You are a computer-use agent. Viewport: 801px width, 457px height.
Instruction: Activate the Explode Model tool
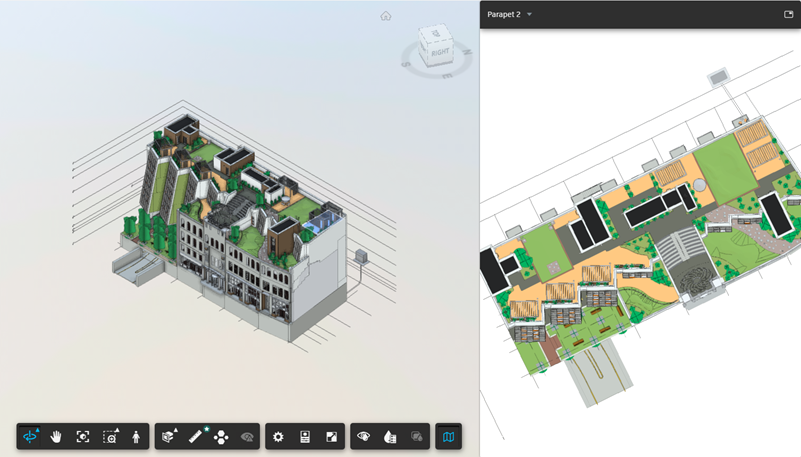tap(221, 437)
